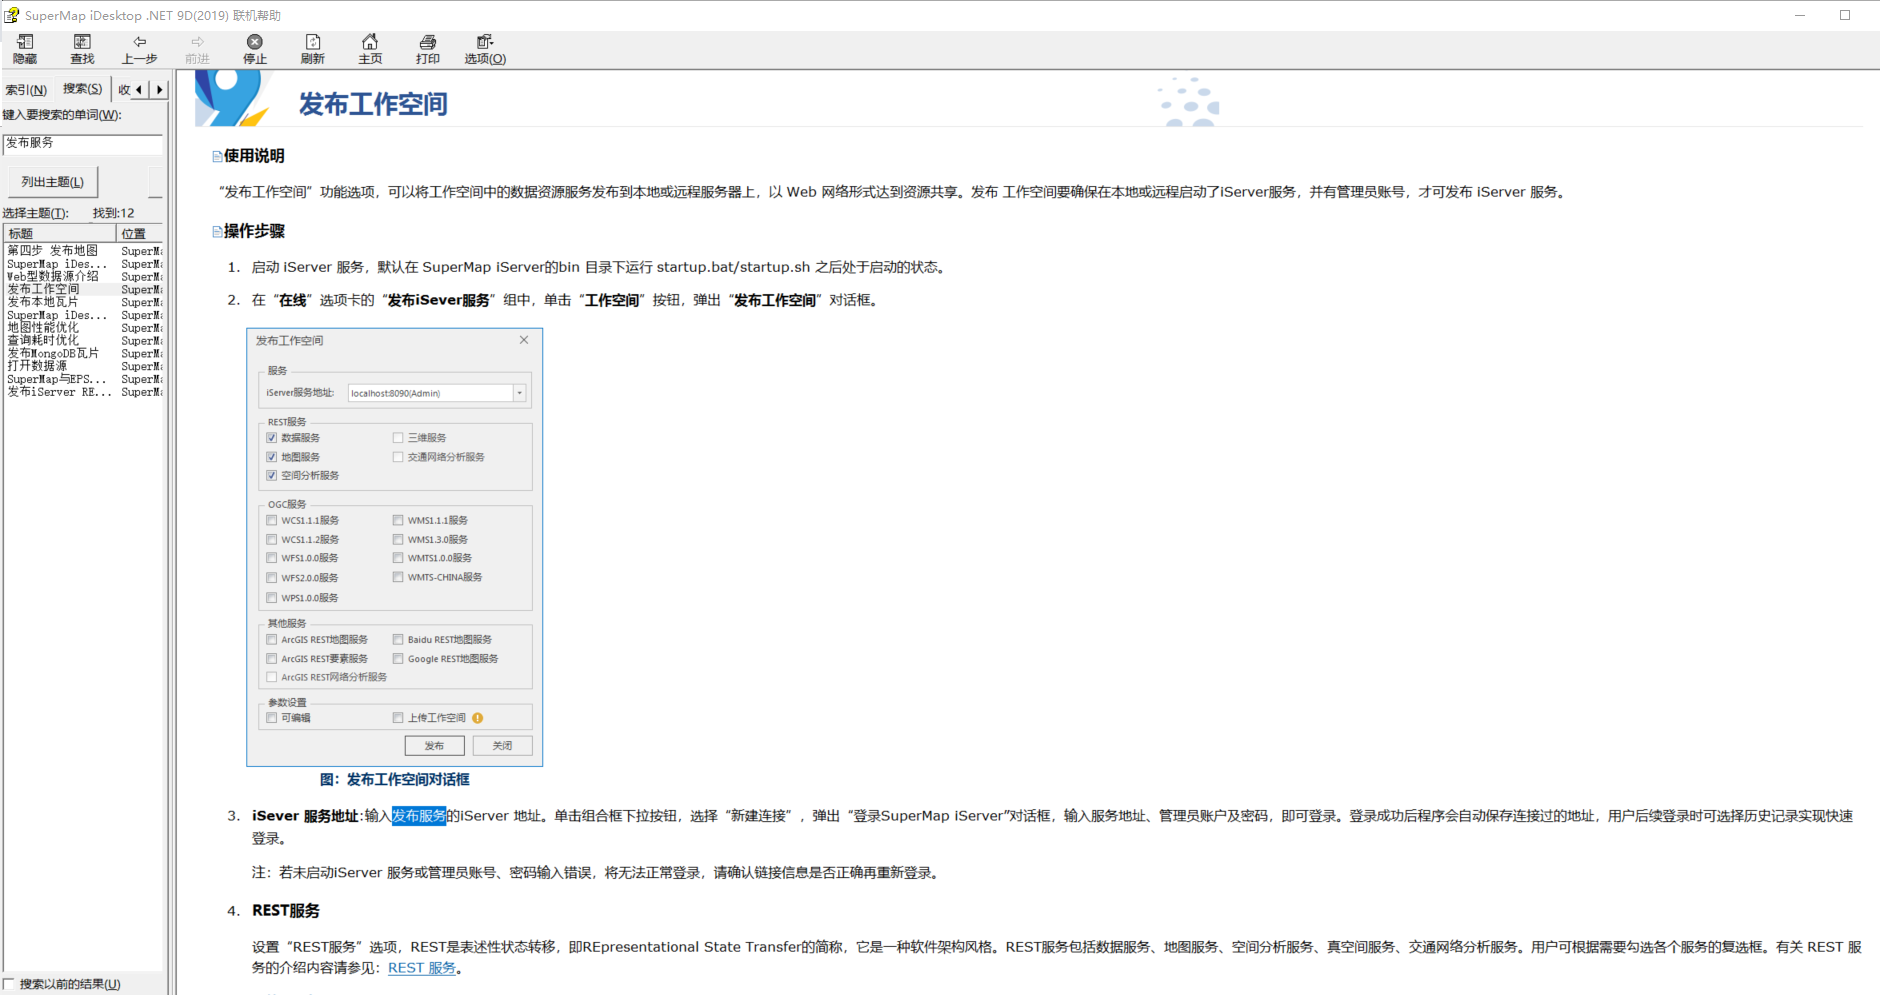Image resolution: width=1880 pixels, height=995 pixels.
Task: Sort results by the 位置 column header
Action: click(x=140, y=234)
